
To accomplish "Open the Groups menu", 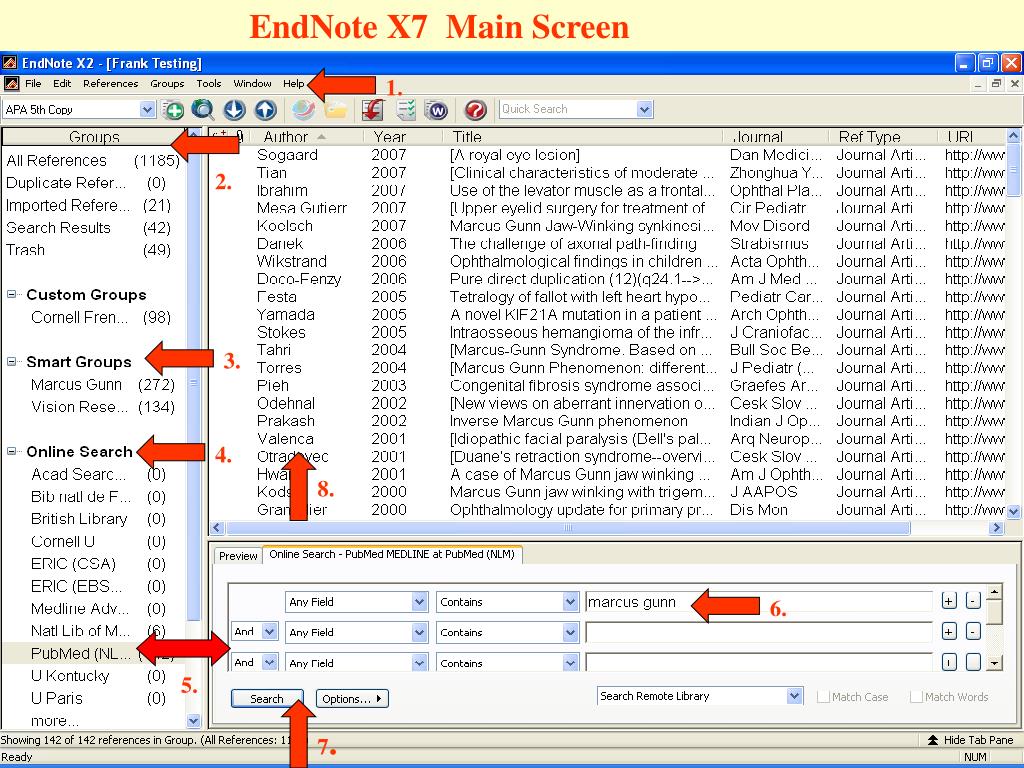I will (x=167, y=84).
